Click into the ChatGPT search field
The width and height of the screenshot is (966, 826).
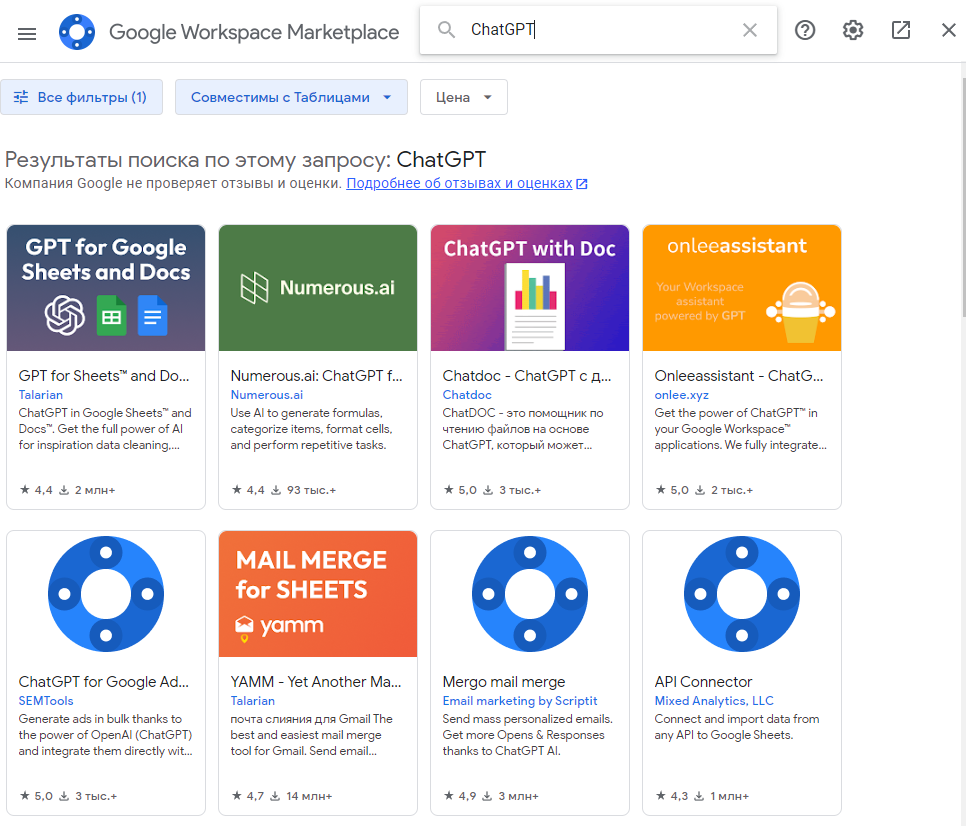(600, 30)
